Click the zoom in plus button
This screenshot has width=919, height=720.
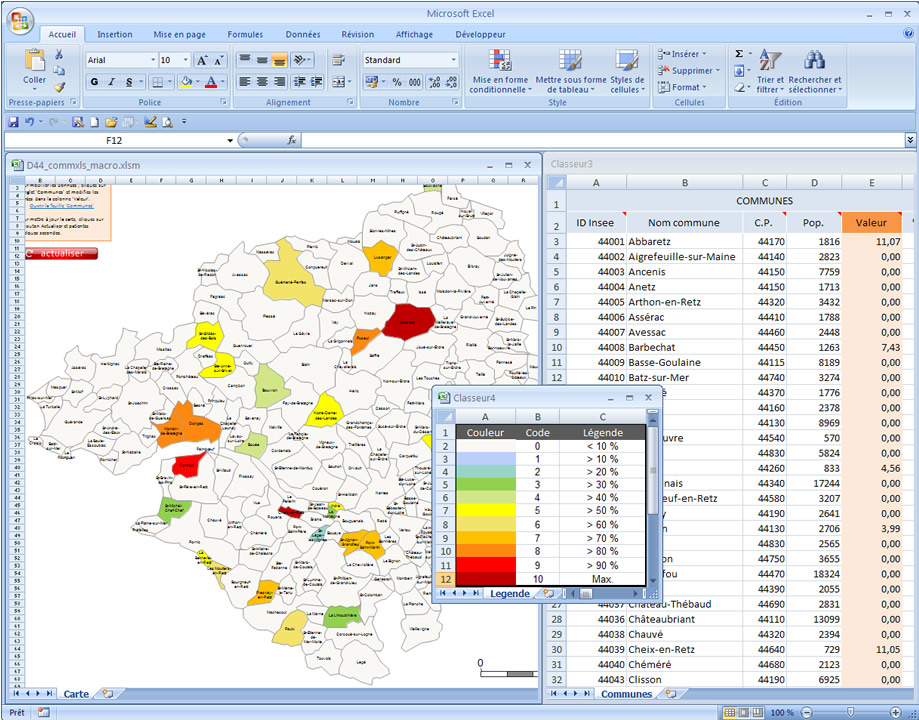(895, 712)
